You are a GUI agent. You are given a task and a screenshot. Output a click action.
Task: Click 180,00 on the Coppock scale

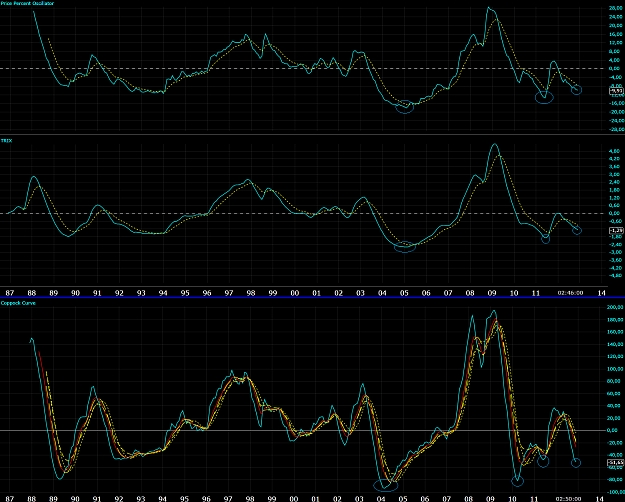[615, 319]
